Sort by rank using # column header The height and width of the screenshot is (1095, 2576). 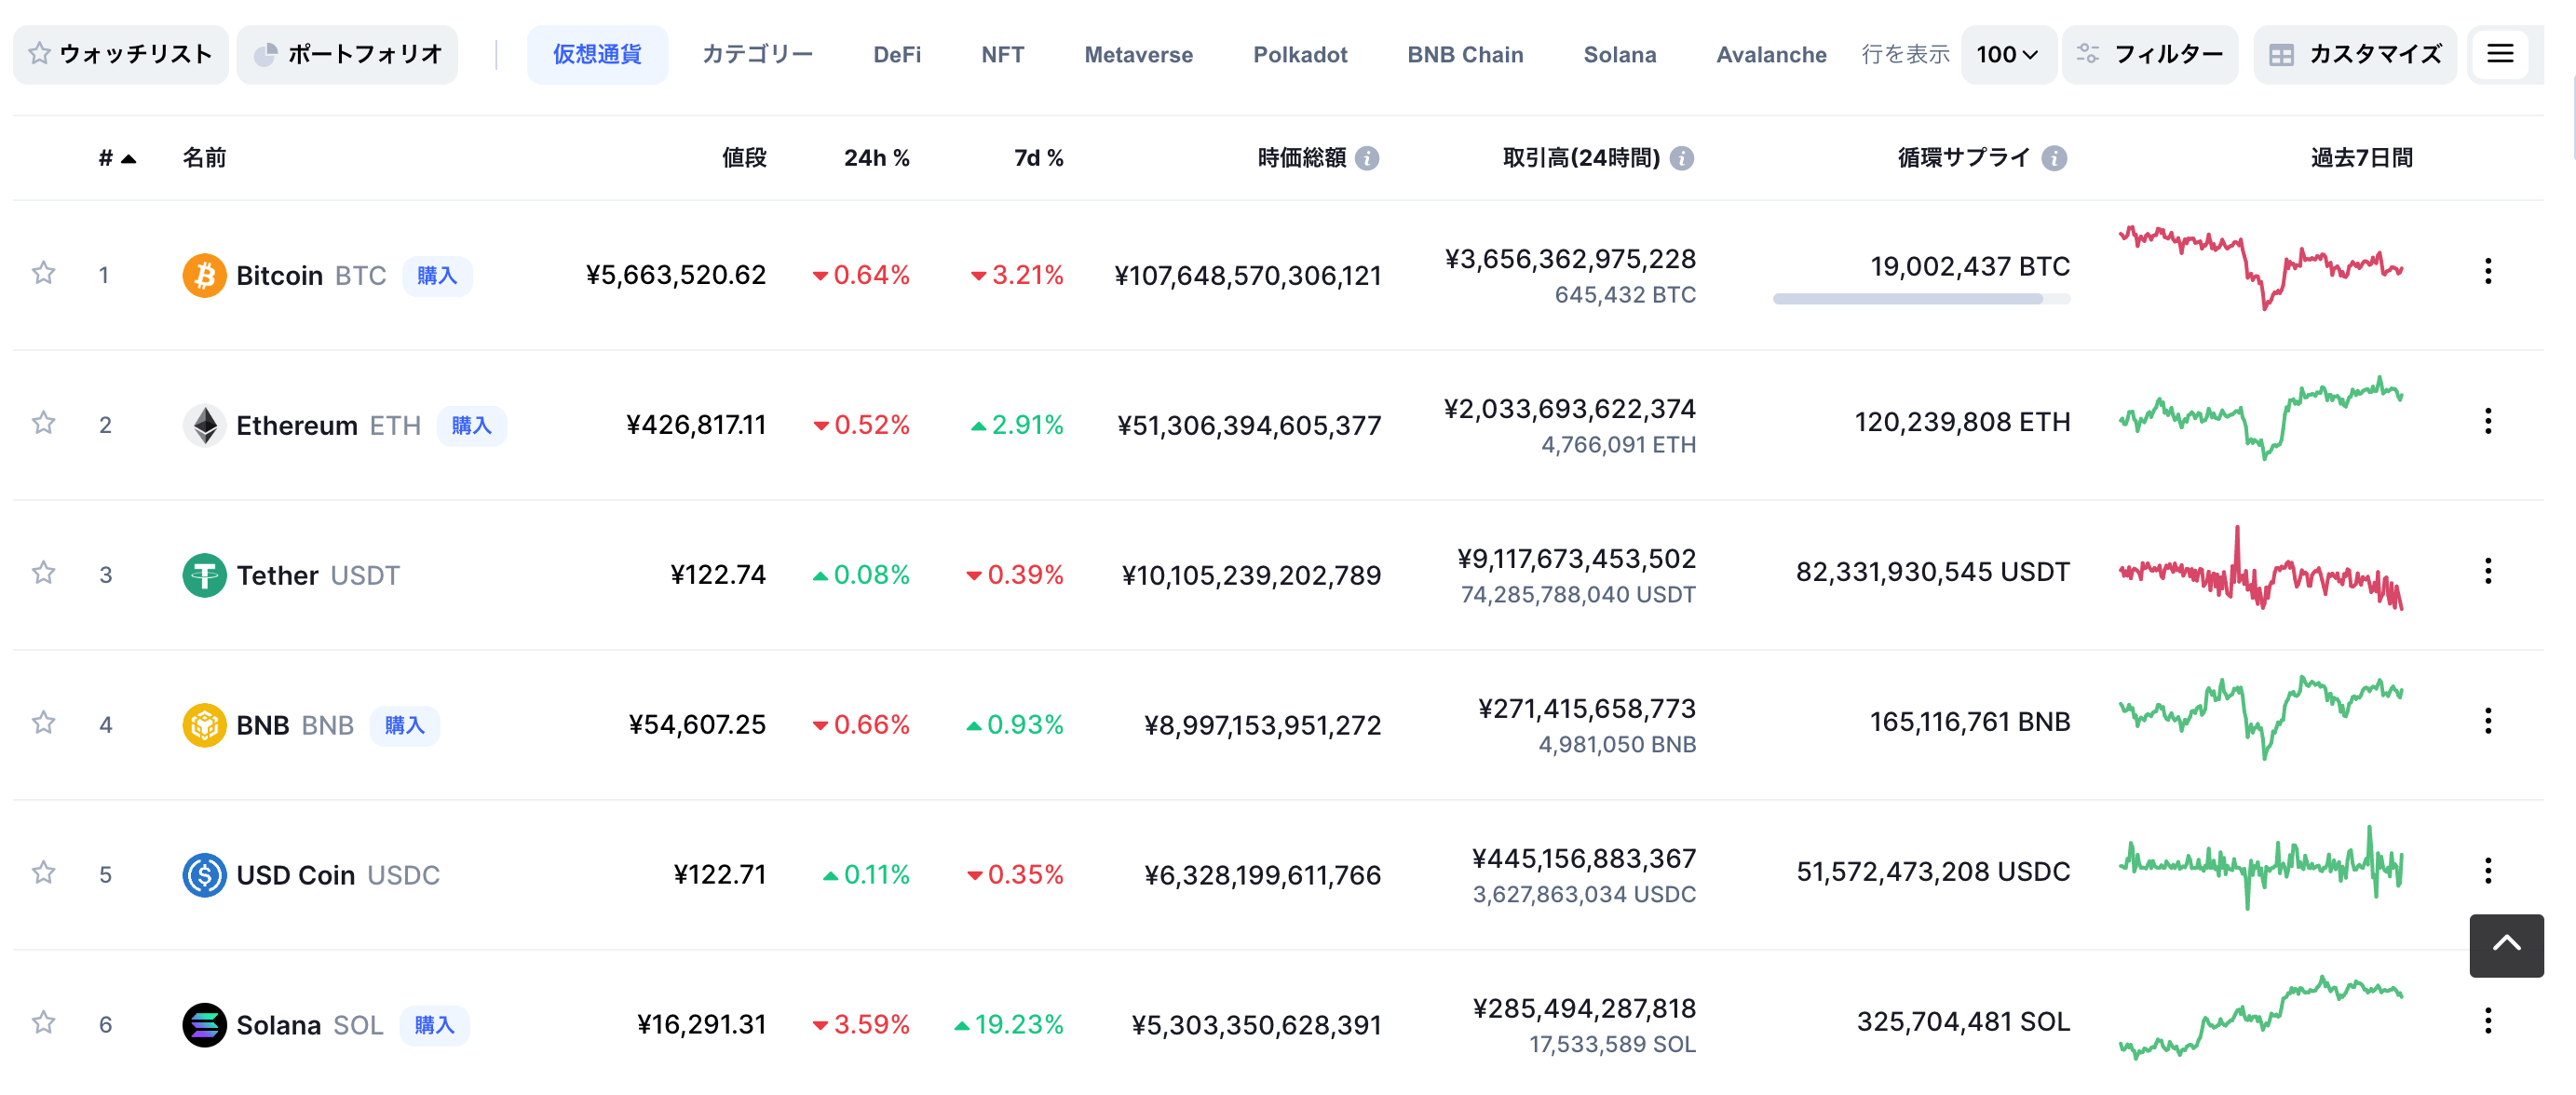[116, 158]
